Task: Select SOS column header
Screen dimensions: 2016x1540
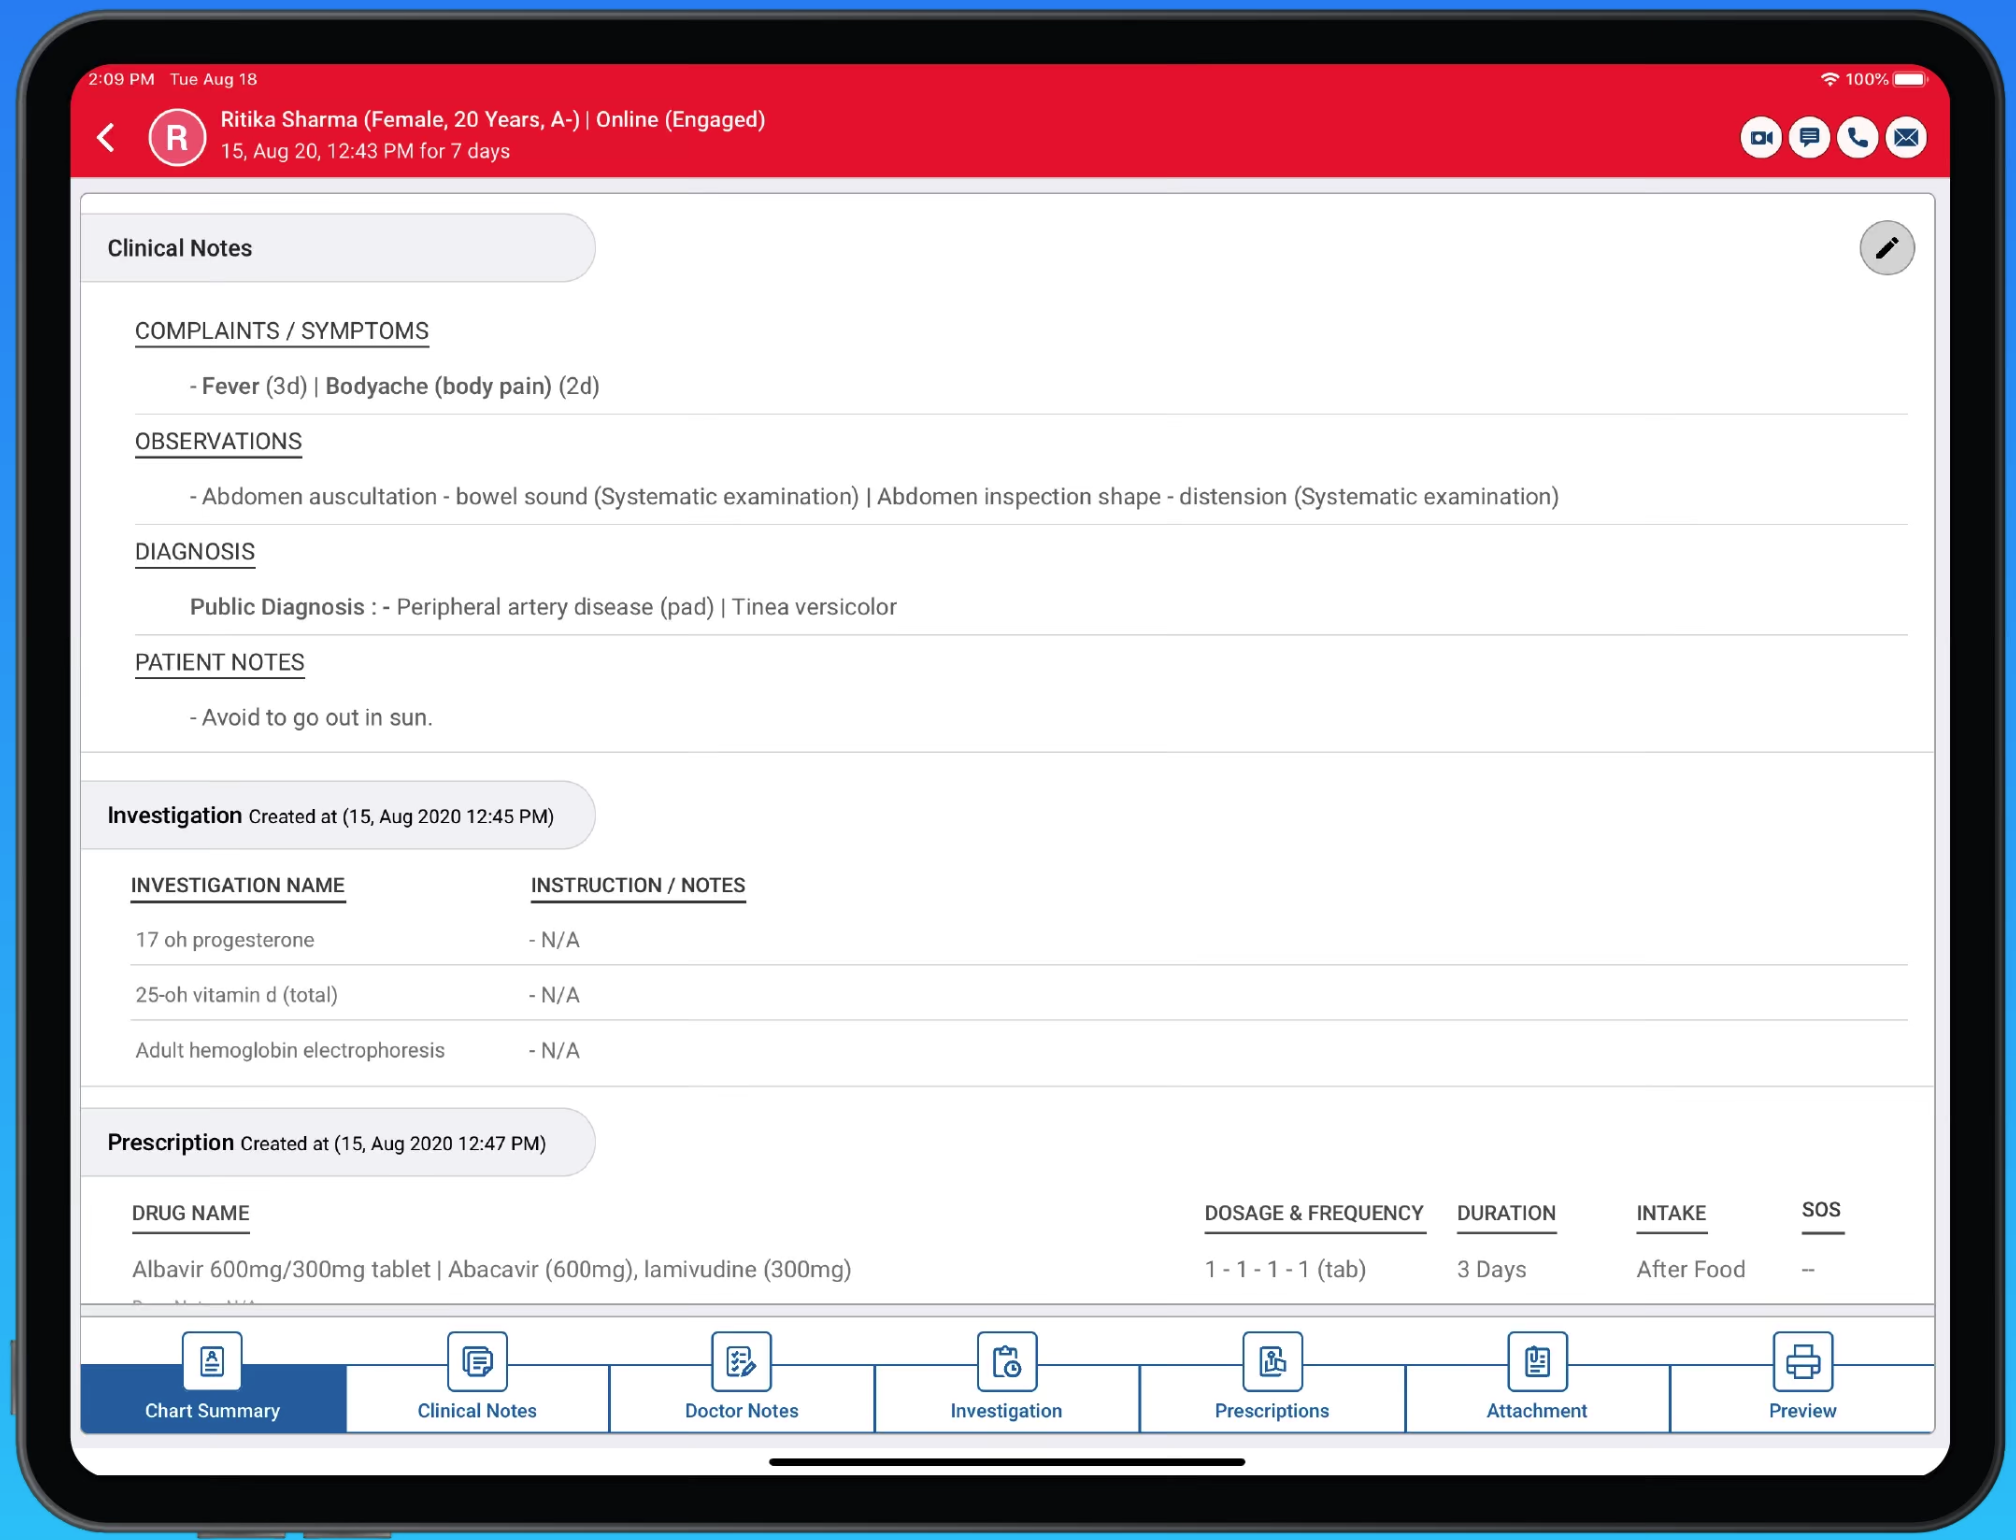Action: (1821, 1210)
